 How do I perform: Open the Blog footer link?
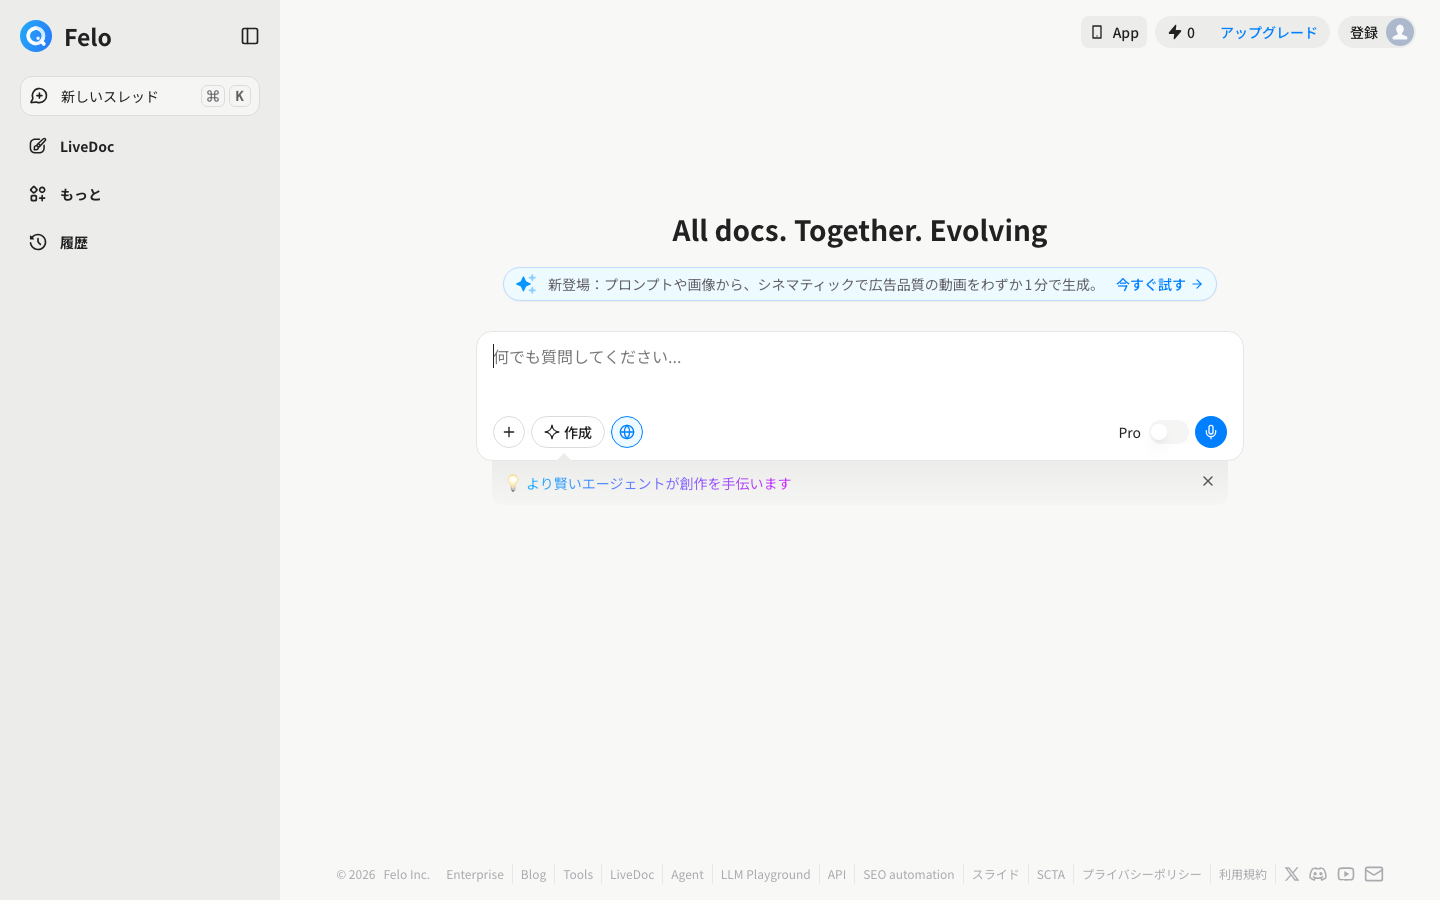click(533, 874)
